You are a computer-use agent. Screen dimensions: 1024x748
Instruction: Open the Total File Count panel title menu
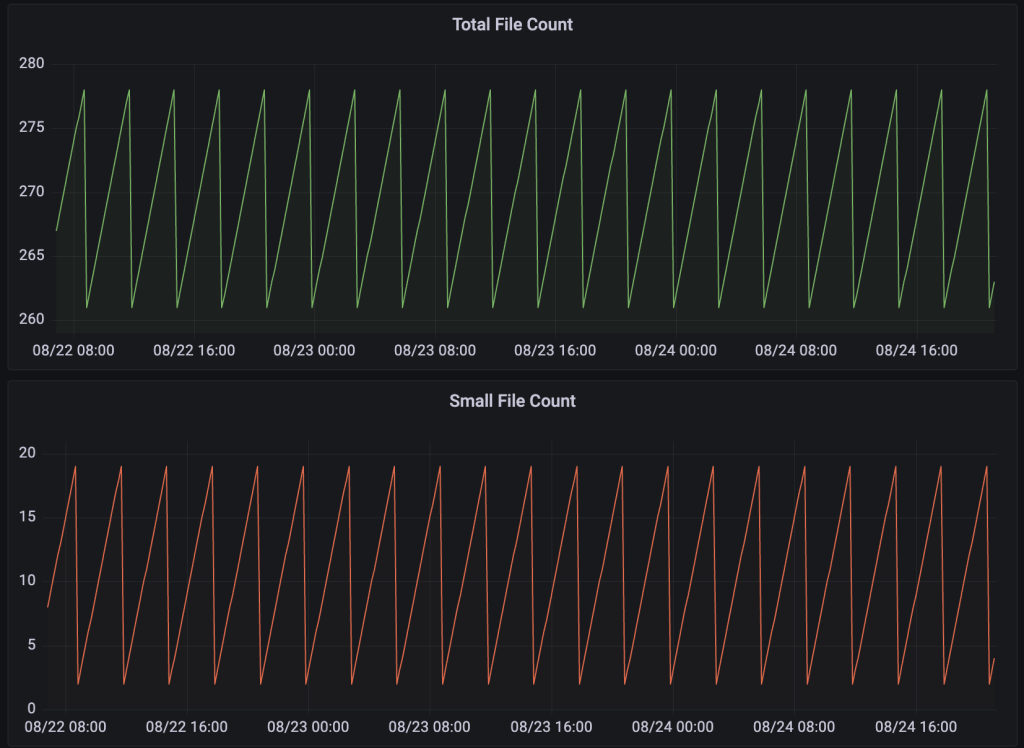click(512, 25)
